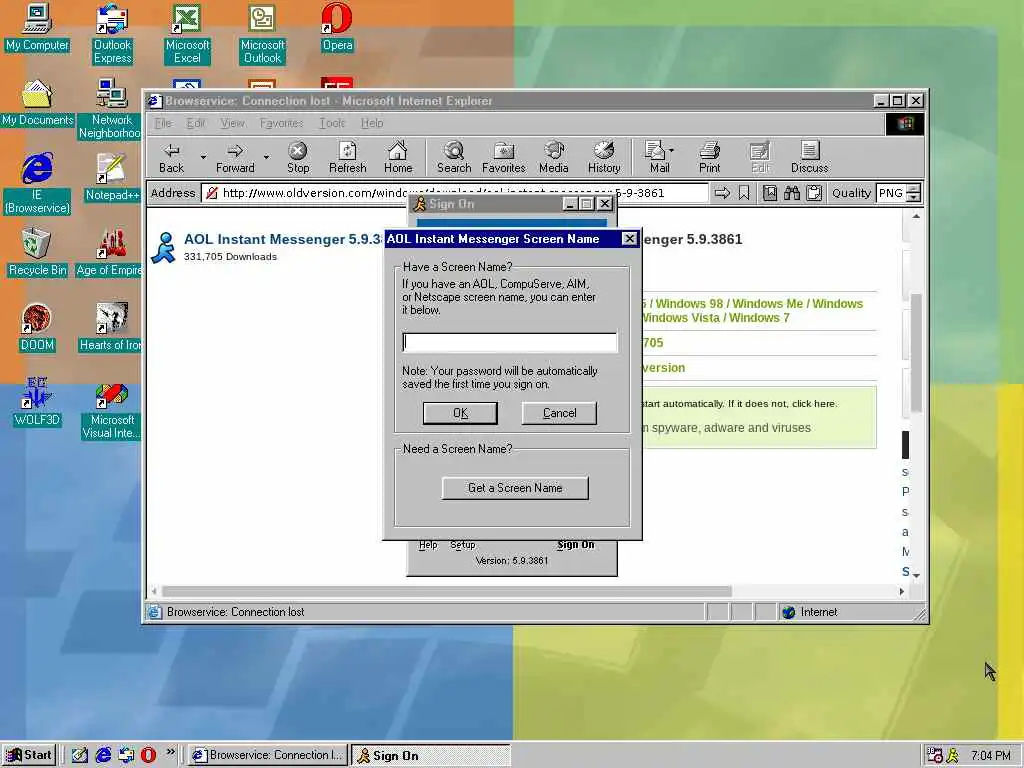The height and width of the screenshot is (768, 1024).
Task: Click scroll down arrow on IE page
Action: click(x=916, y=575)
